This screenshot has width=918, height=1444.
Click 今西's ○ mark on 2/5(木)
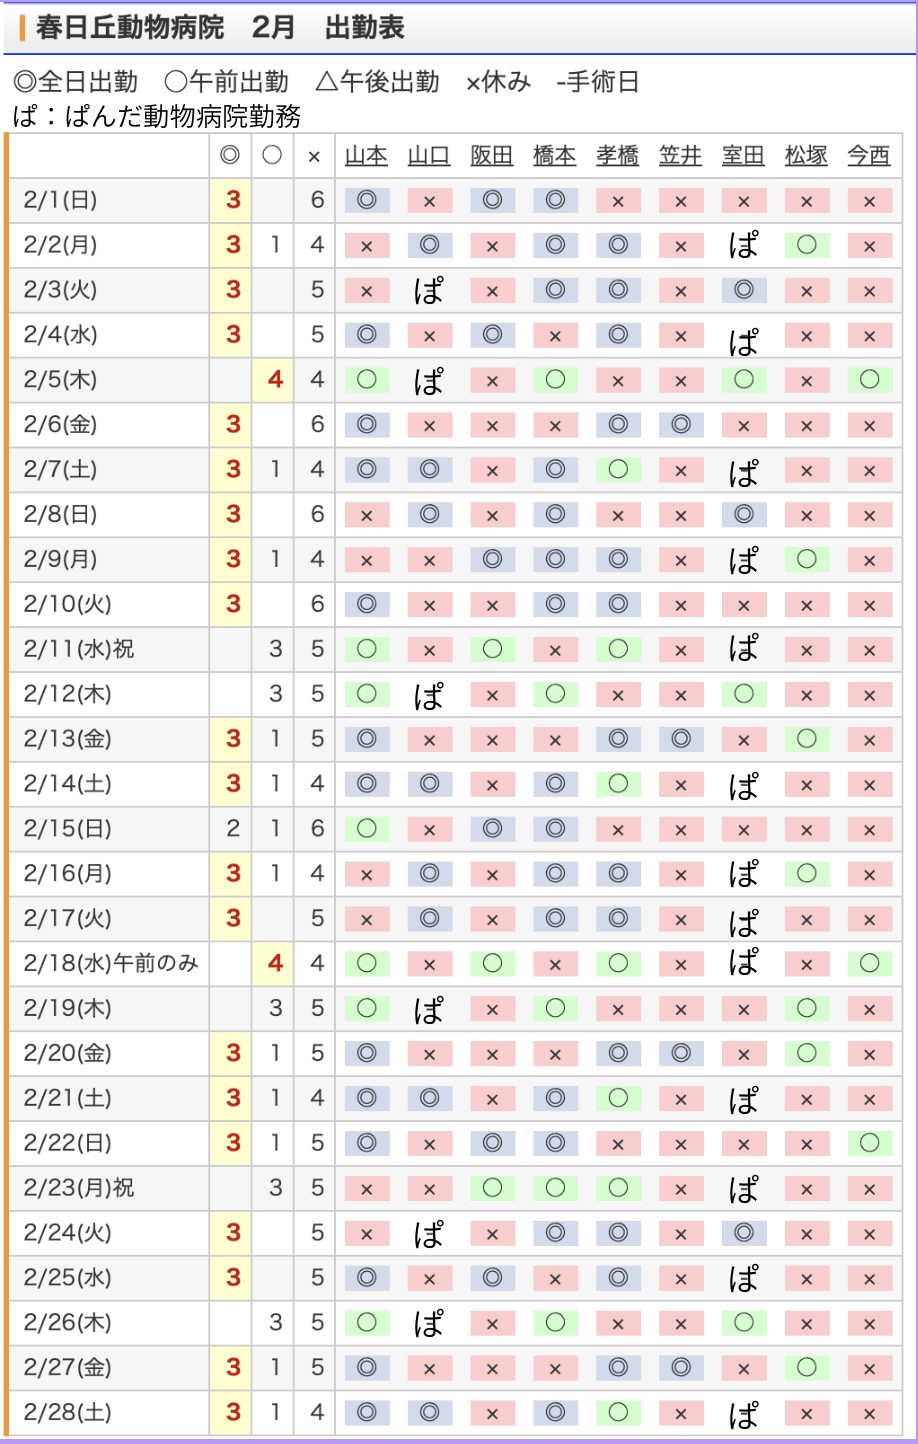pyautogui.click(x=869, y=380)
